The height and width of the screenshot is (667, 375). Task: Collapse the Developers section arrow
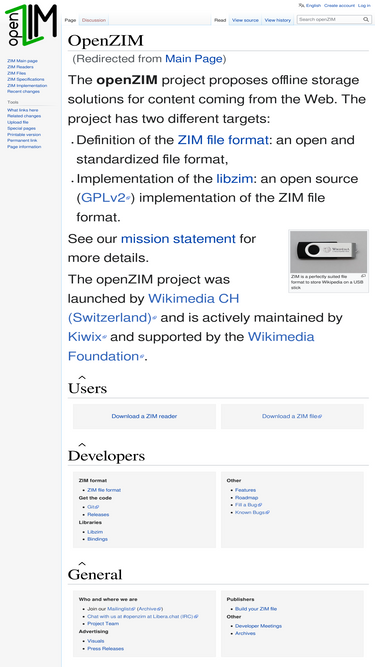tap(82, 445)
